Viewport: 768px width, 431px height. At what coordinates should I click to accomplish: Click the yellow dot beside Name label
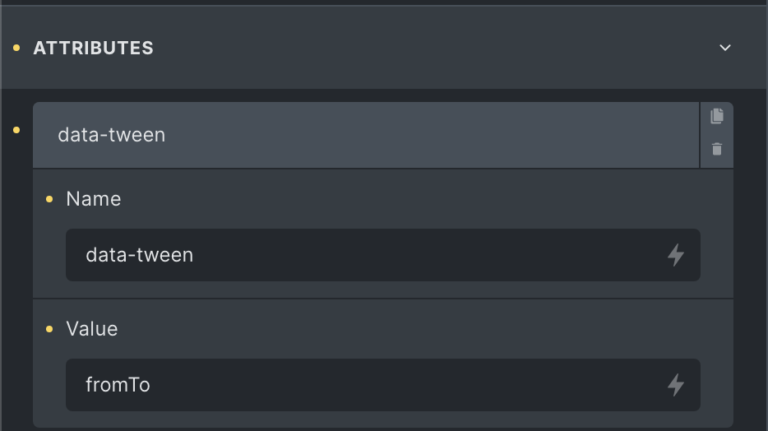(50, 199)
